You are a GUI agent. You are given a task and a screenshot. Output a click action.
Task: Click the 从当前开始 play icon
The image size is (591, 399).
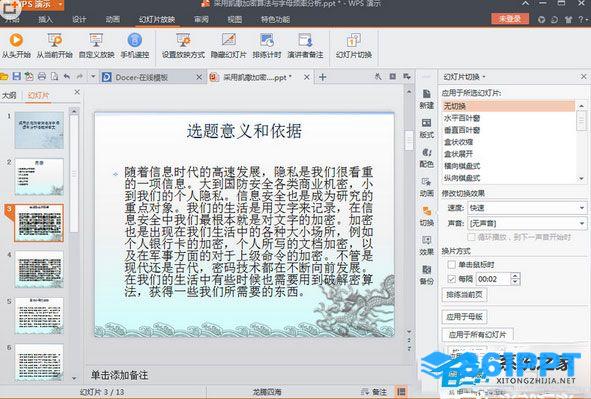pyautogui.click(x=54, y=40)
